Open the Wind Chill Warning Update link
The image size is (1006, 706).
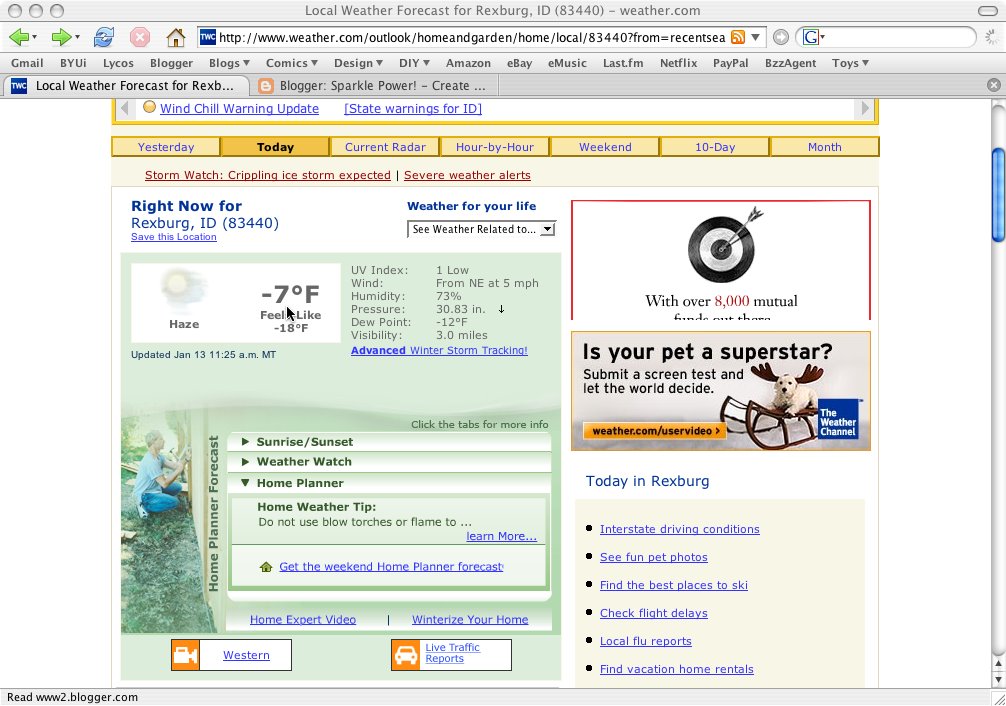pyautogui.click(x=239, y=108)
